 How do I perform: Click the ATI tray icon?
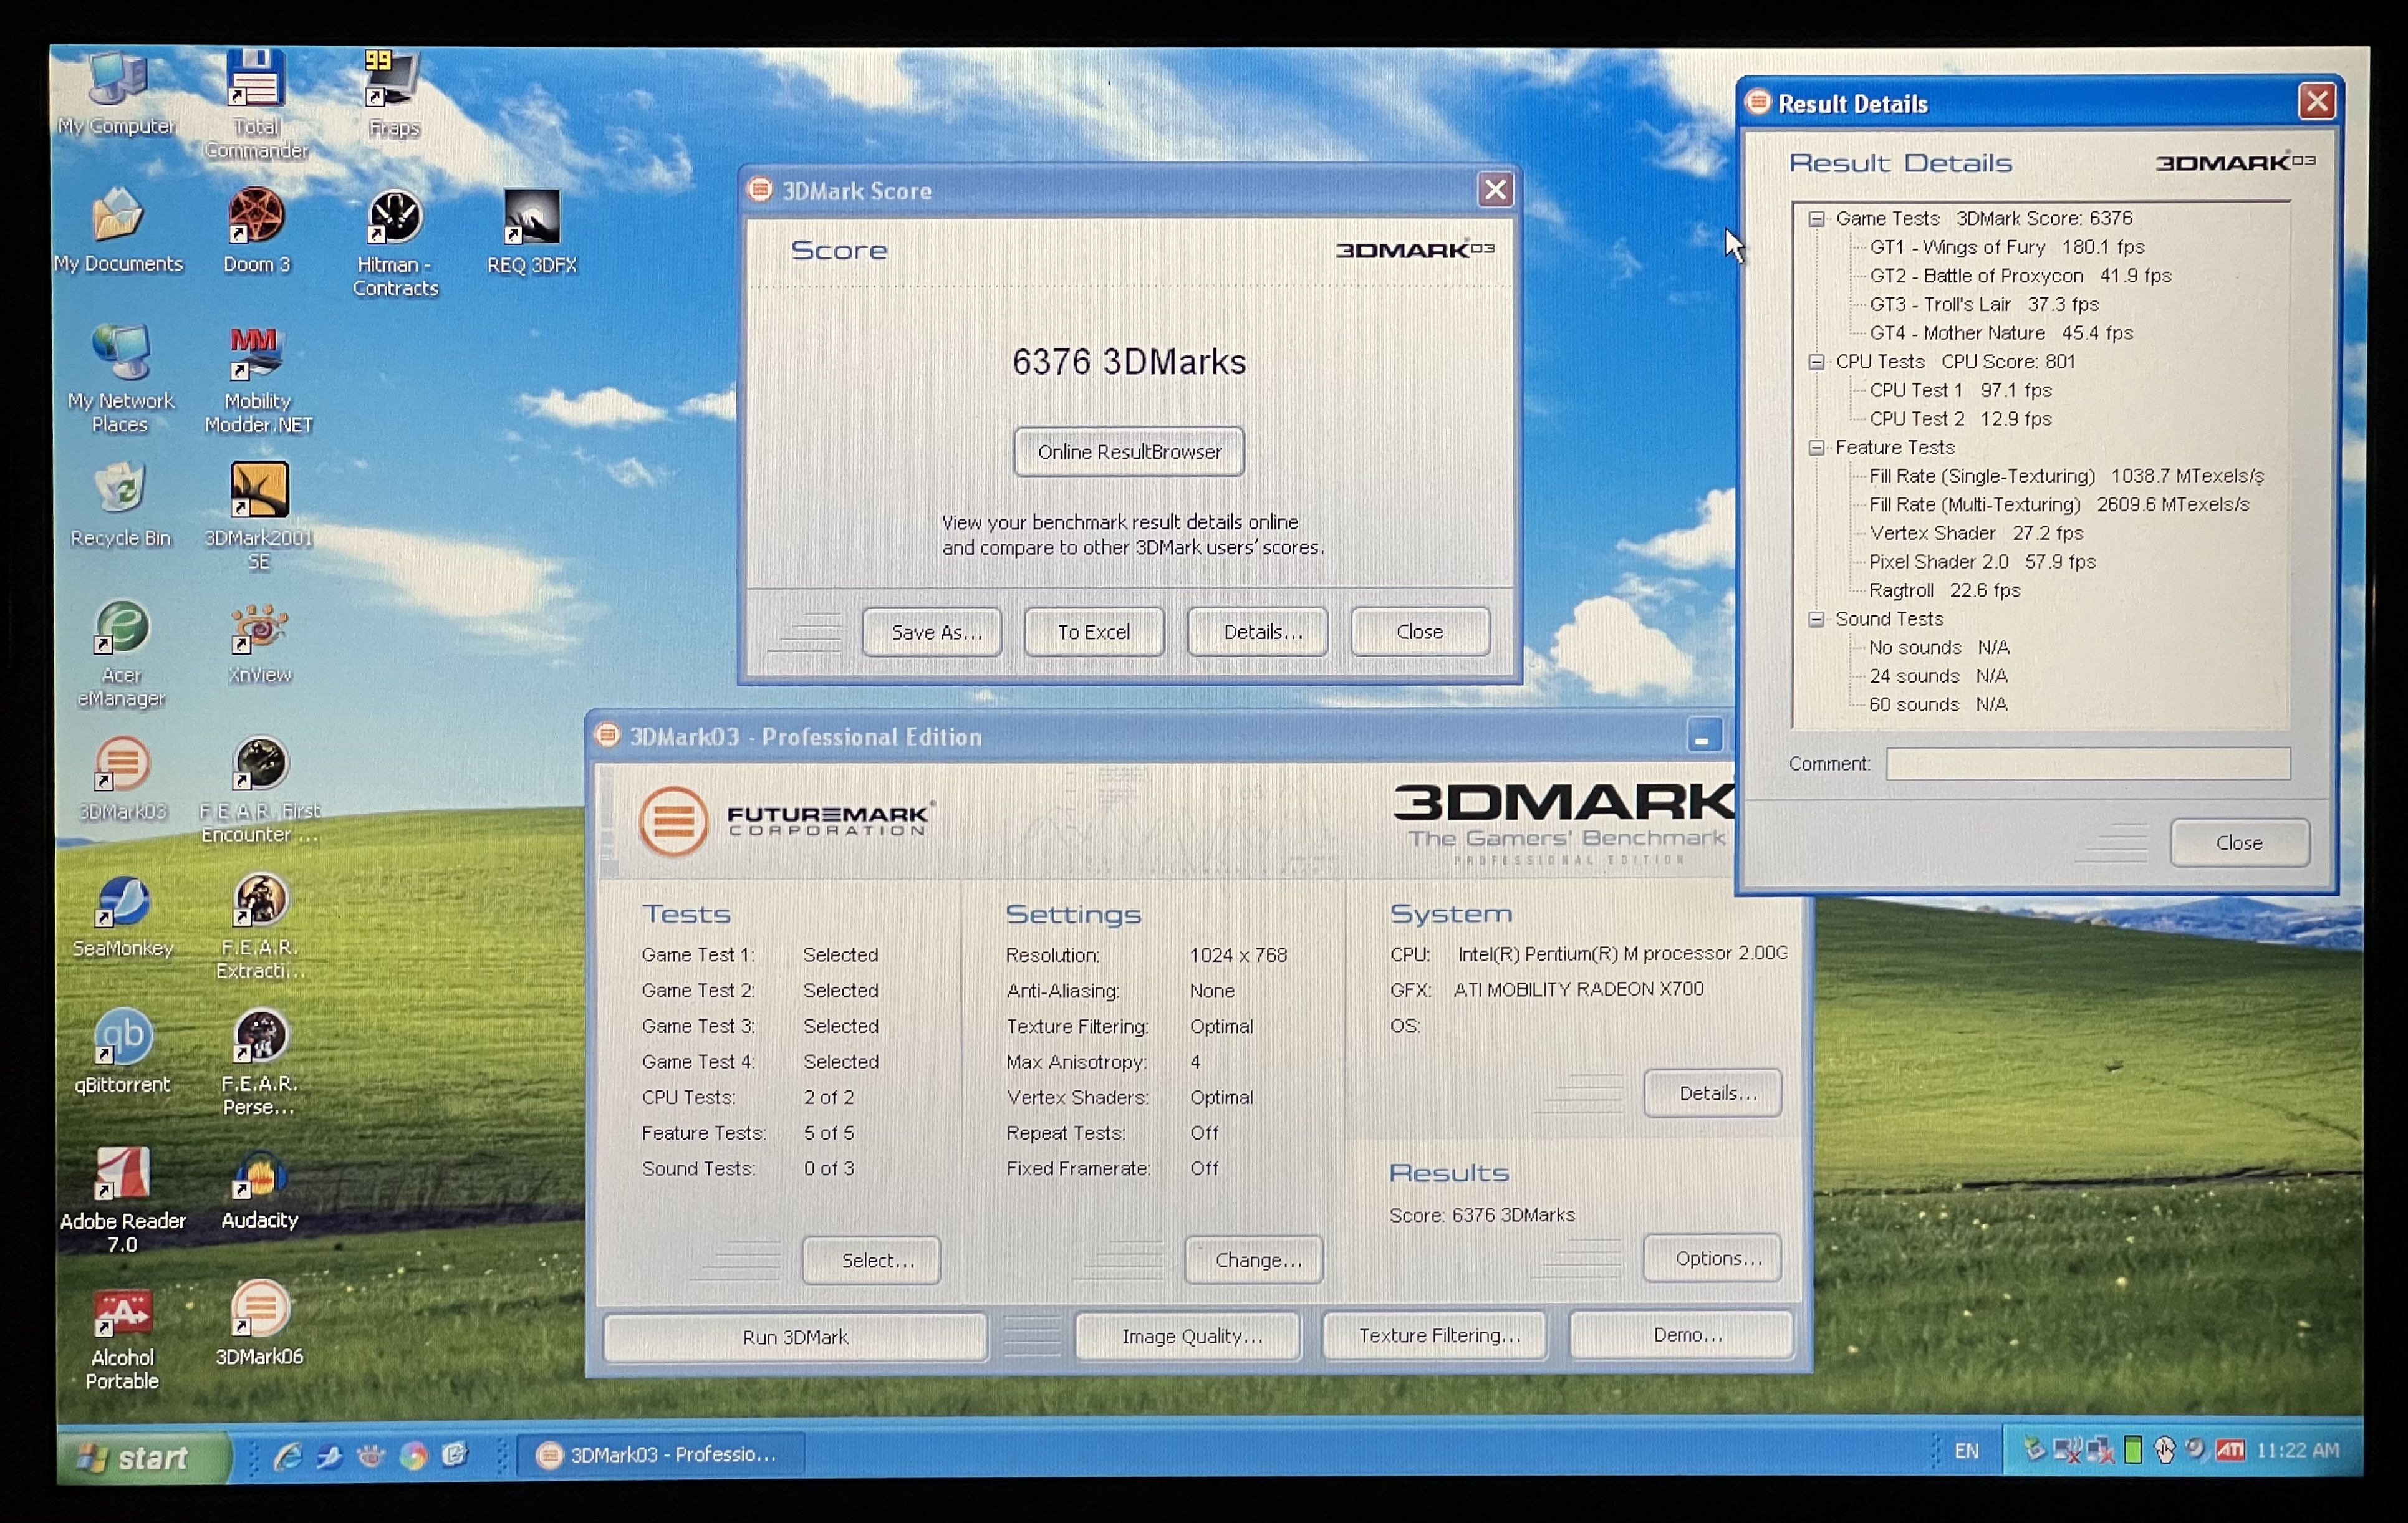(2230, 1449)
